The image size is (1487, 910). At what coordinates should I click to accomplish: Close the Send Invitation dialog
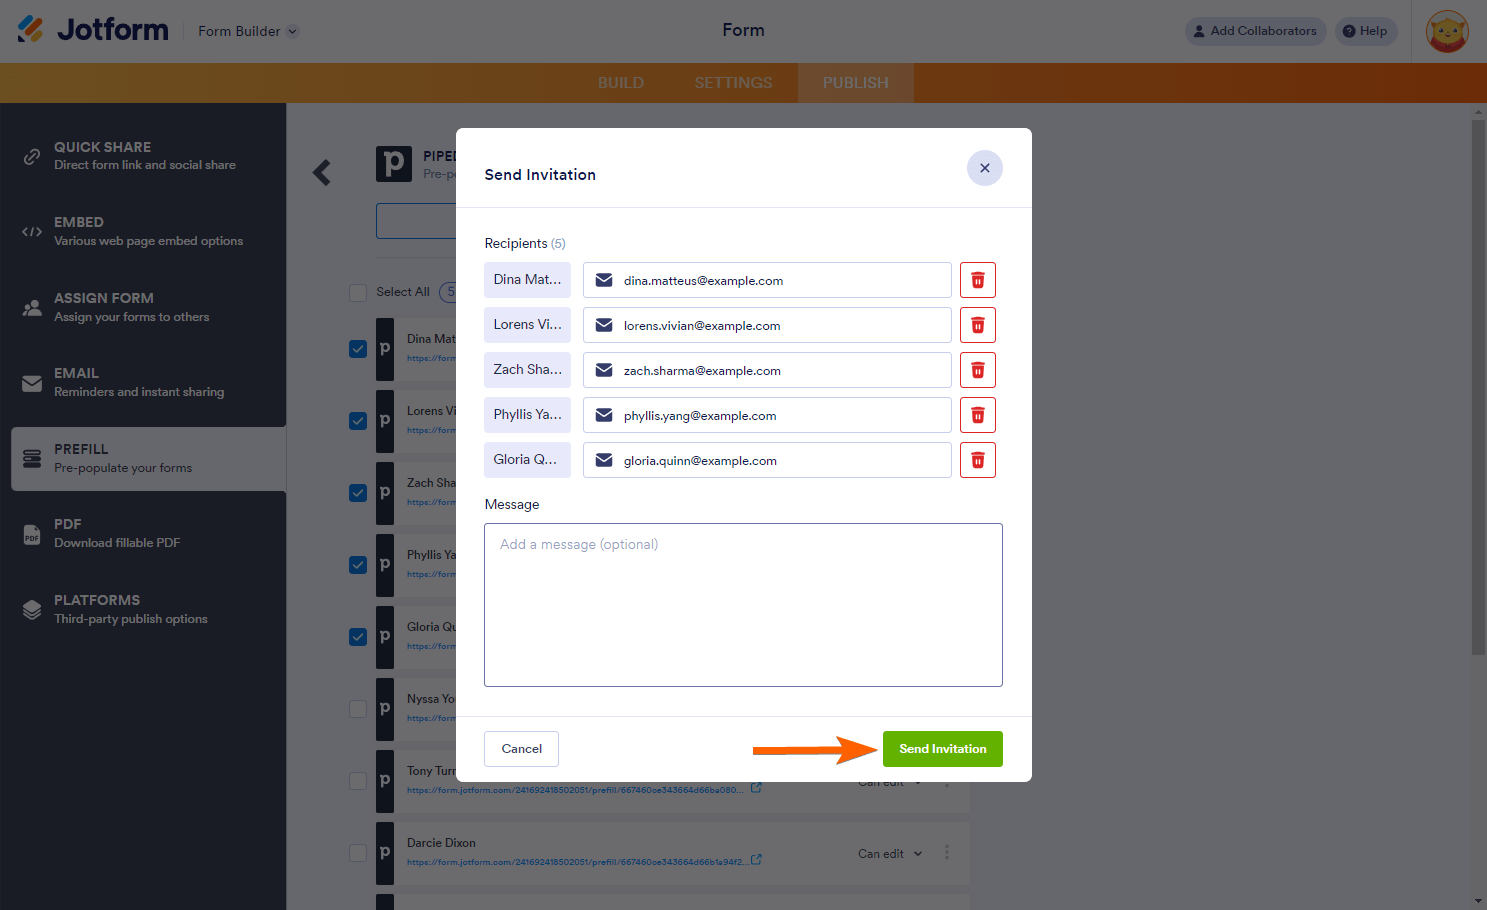pos(984,168)
